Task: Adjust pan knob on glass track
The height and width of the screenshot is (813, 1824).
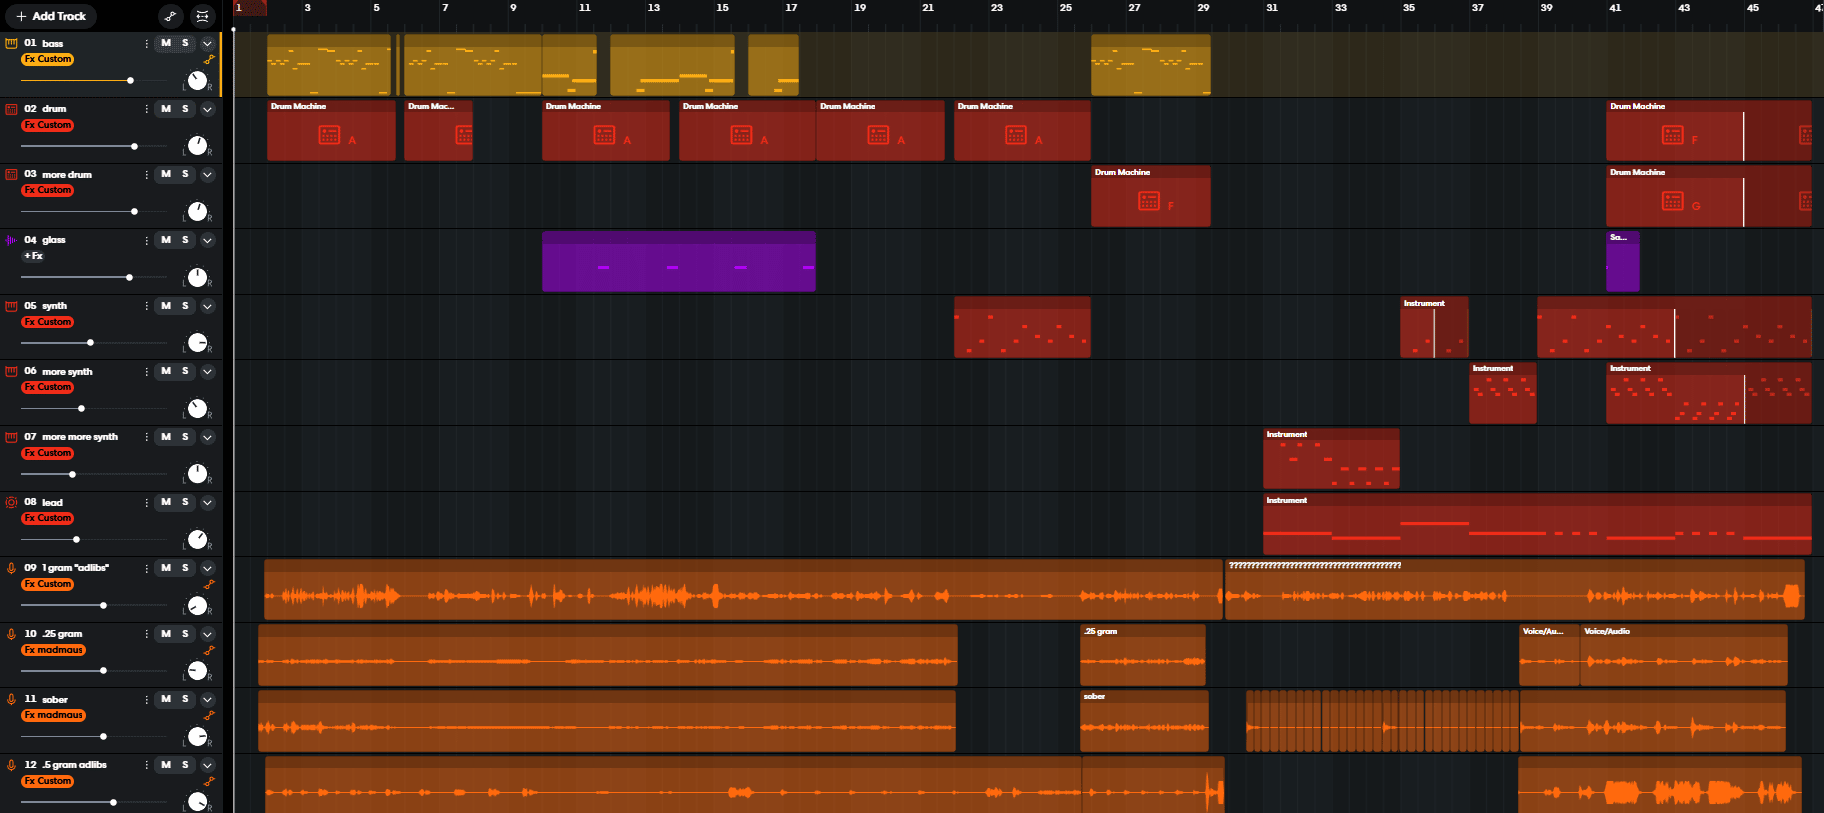Action: (197, 277)
